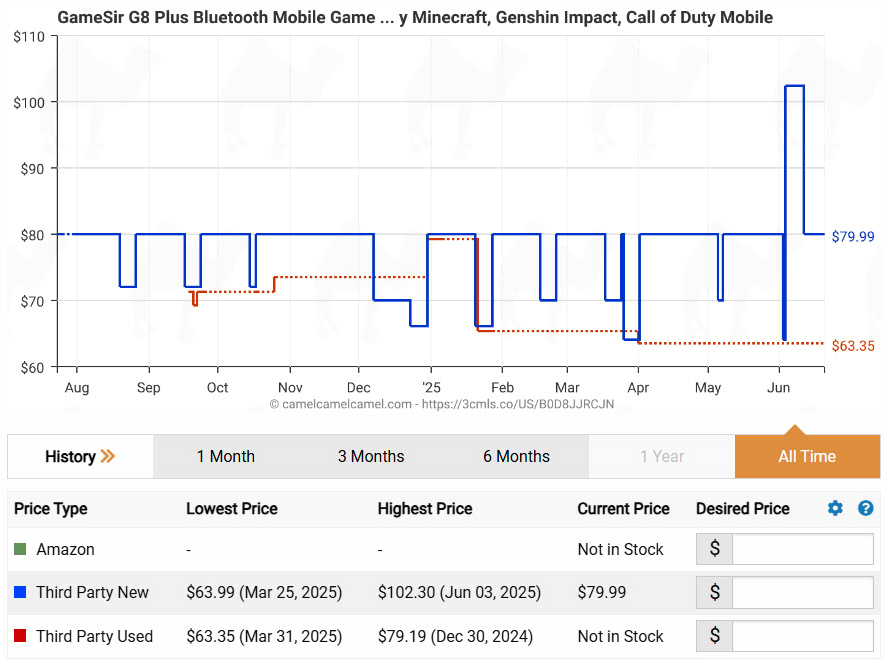Click the Amazon desired price field
886x660 pixels.
click(x=802, y=549)
